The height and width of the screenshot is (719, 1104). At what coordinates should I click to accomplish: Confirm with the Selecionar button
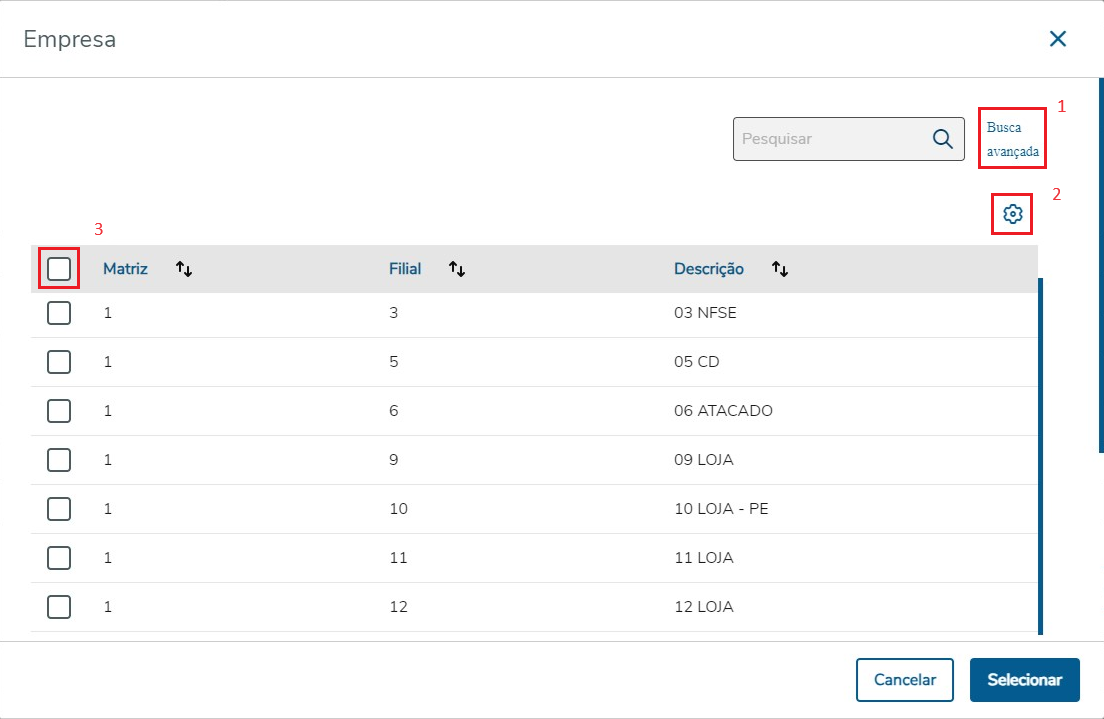1024,680
